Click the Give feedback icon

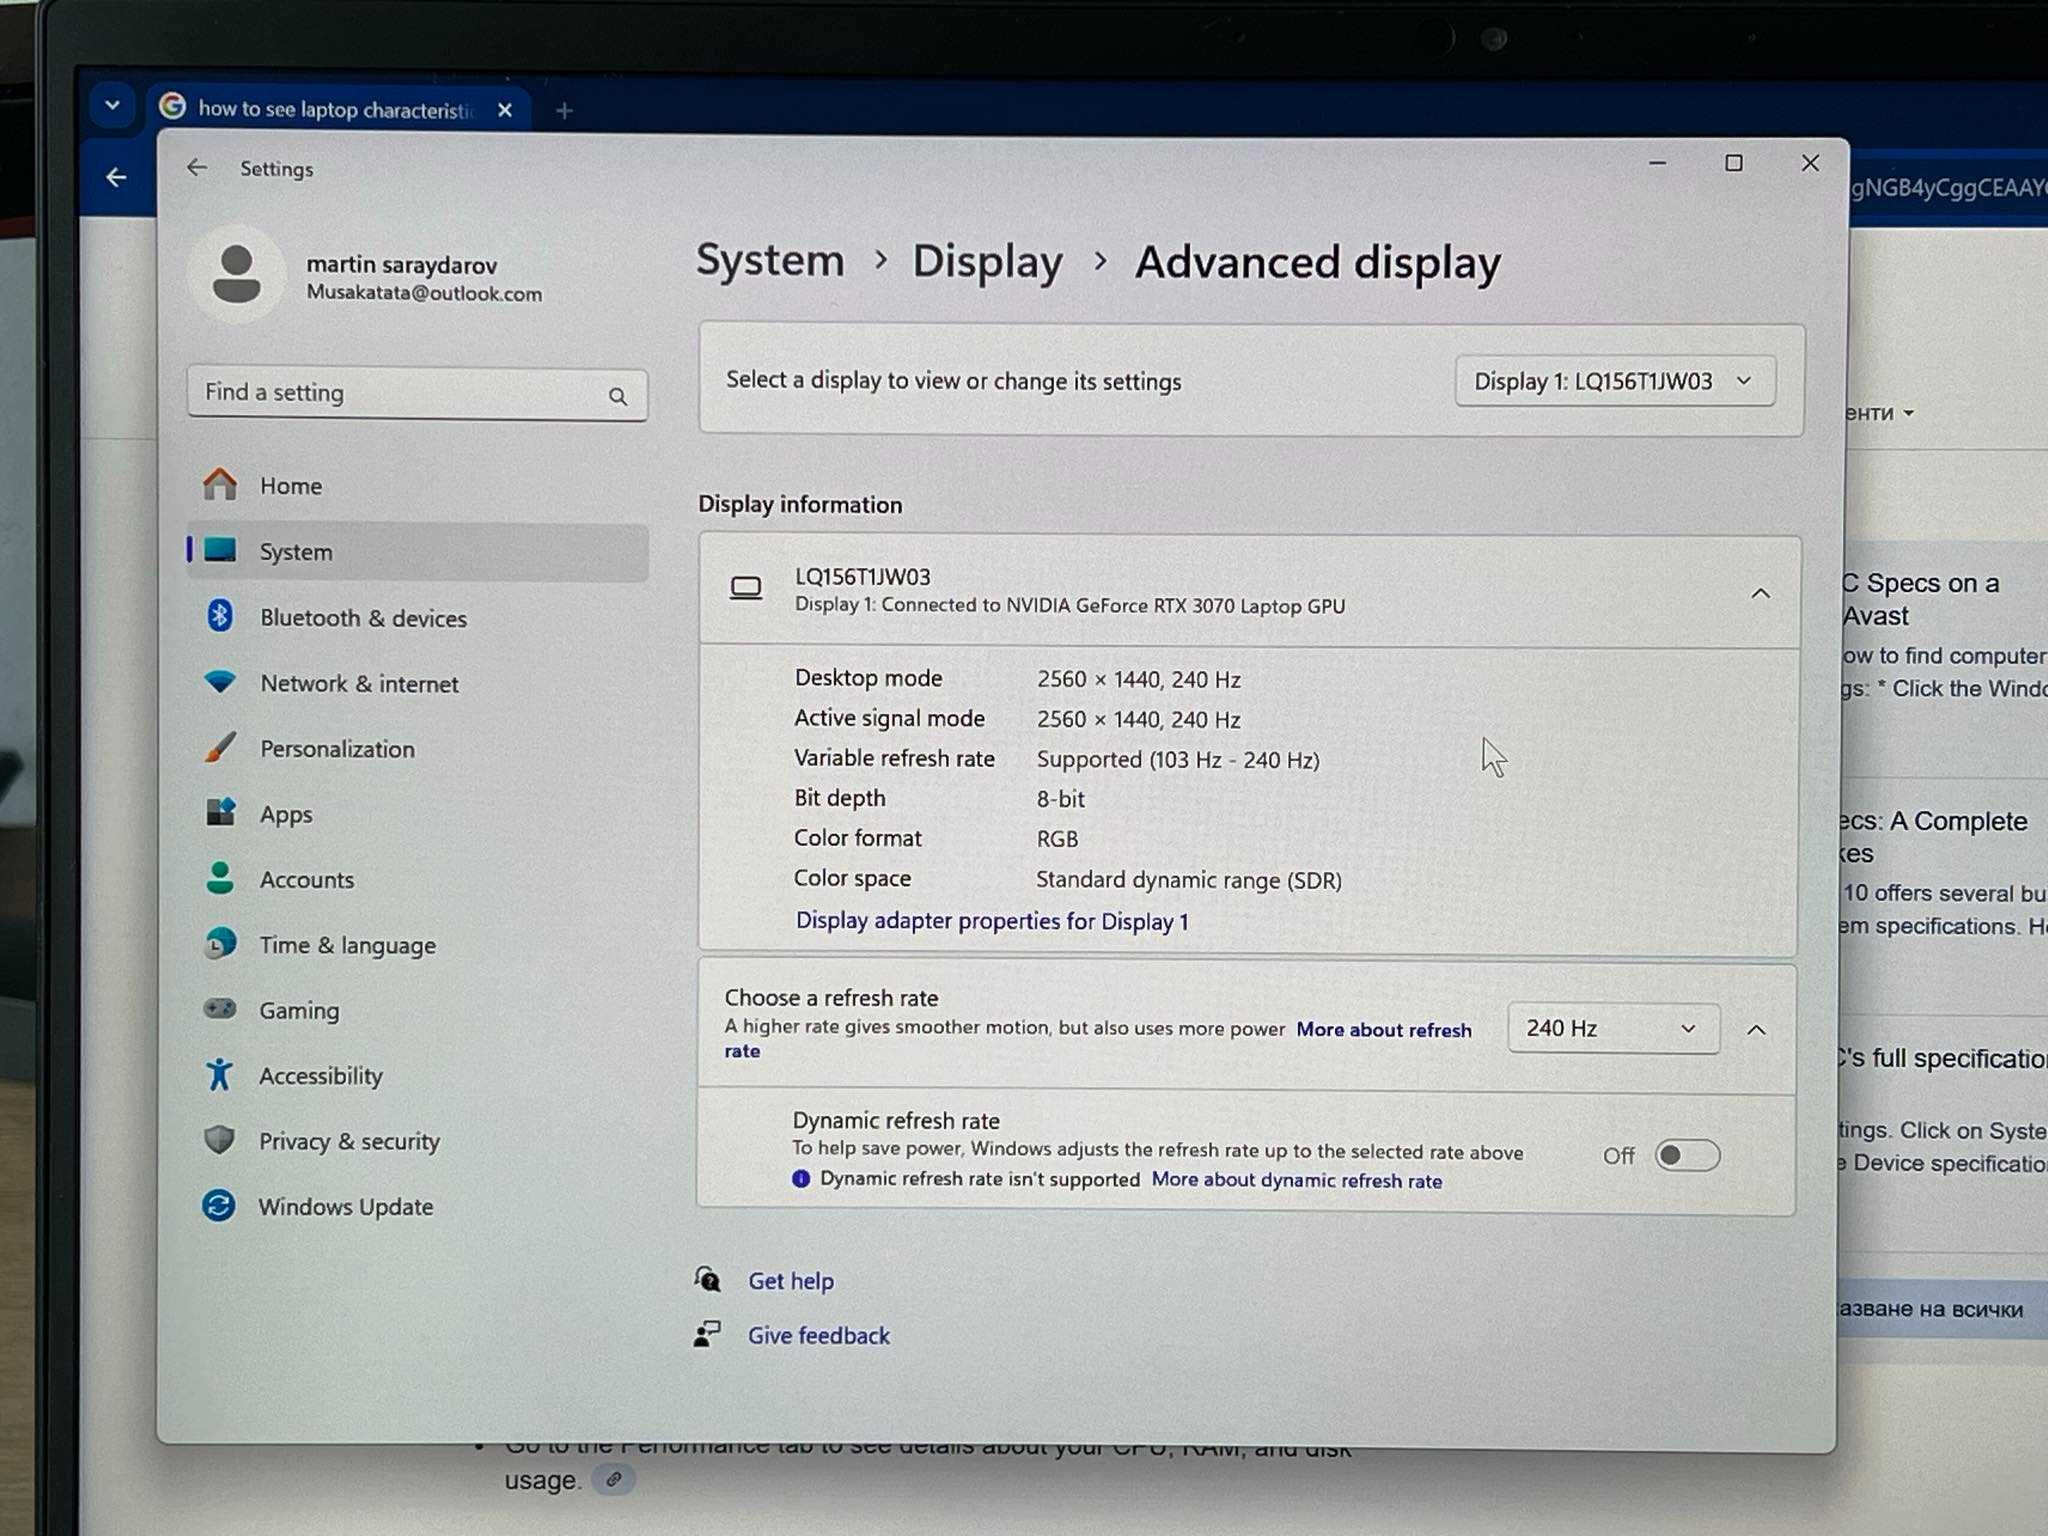pyautogui.click(x=707, y=1334)
